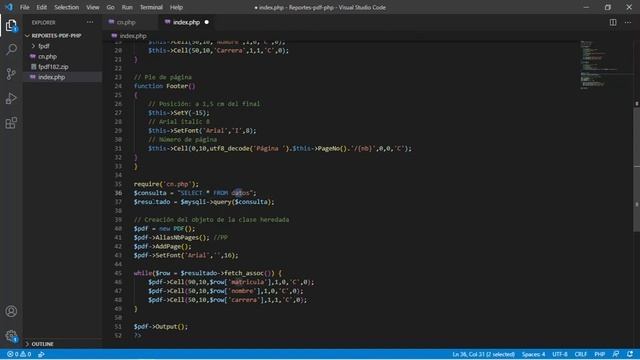Click the 'Carrera' Cell line 20

pos(218,51)
